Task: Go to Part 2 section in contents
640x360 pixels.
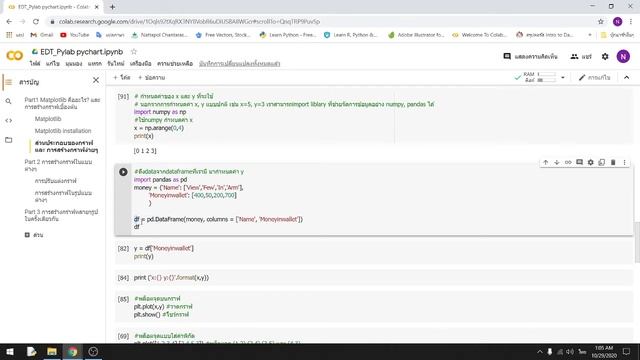Action: click(58, 165)
